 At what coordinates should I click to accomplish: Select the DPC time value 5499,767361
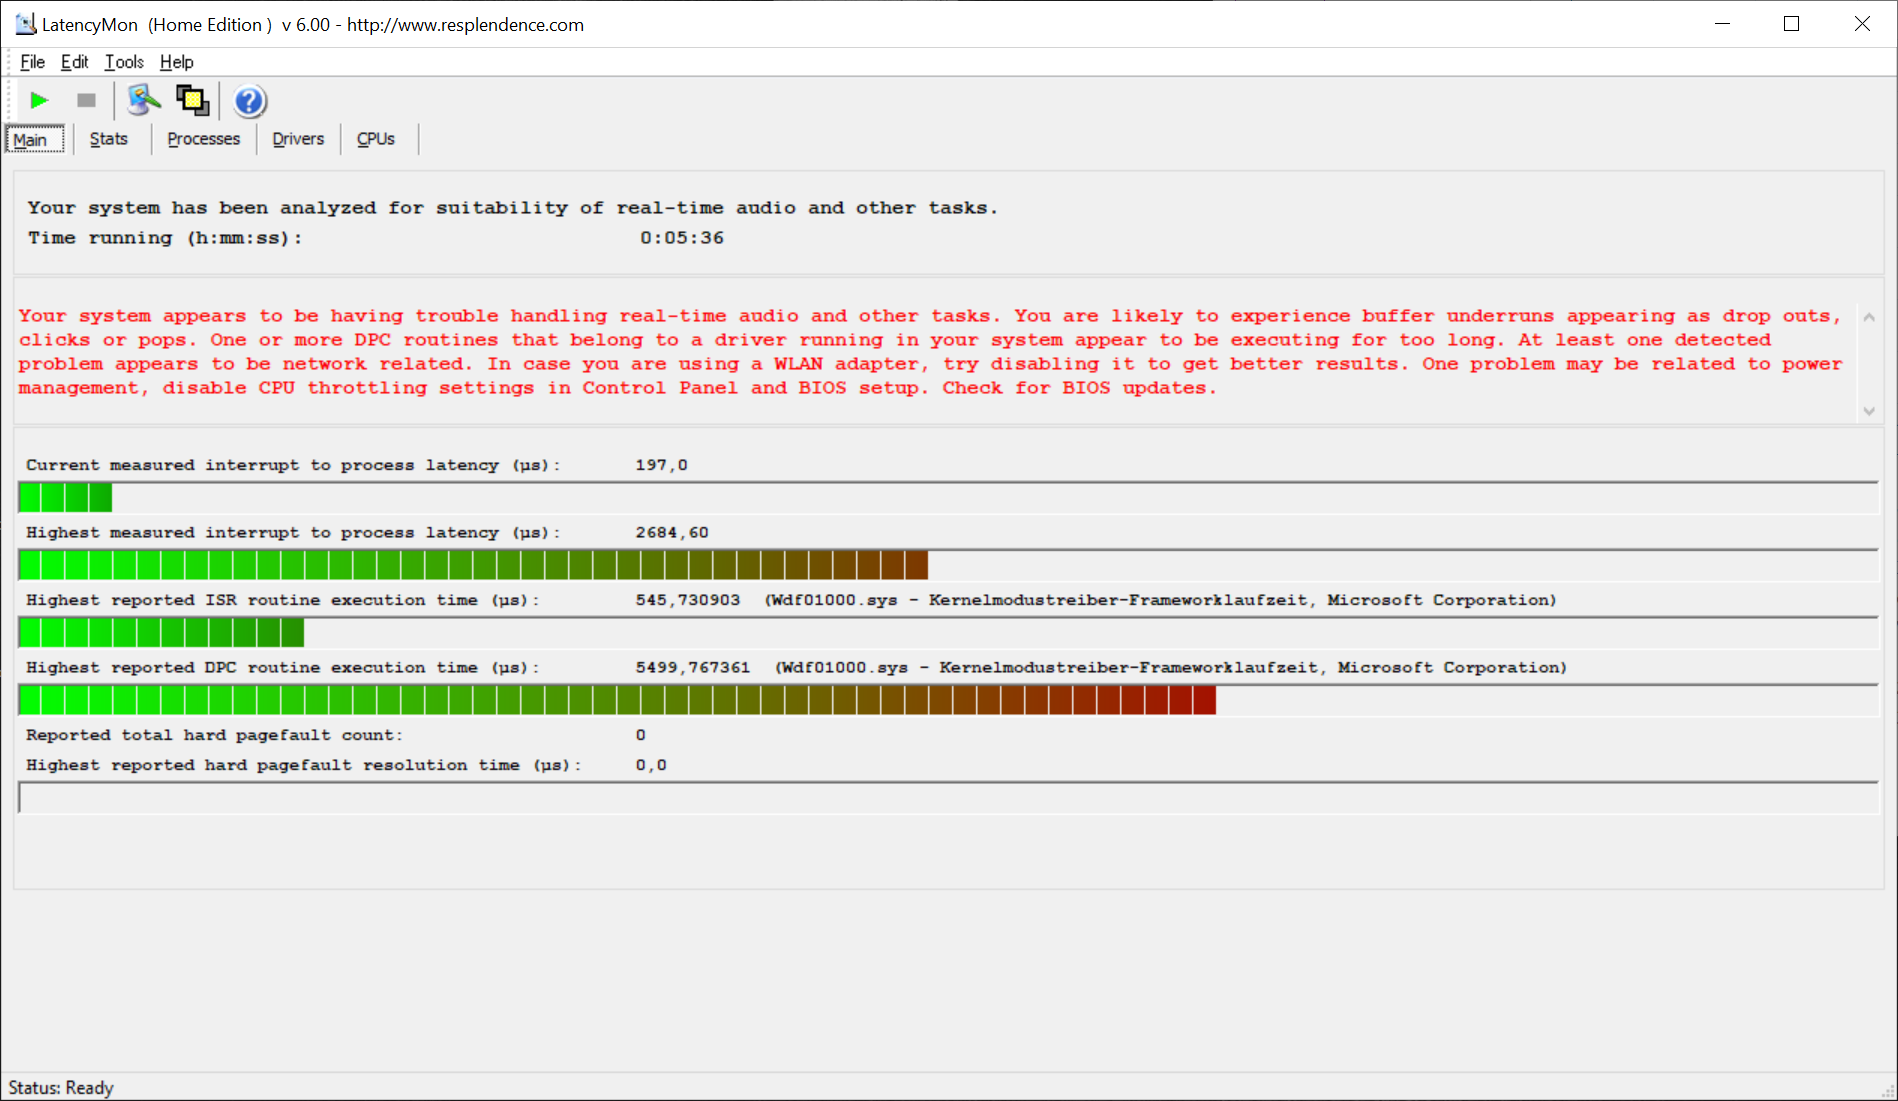click(693, 668)
